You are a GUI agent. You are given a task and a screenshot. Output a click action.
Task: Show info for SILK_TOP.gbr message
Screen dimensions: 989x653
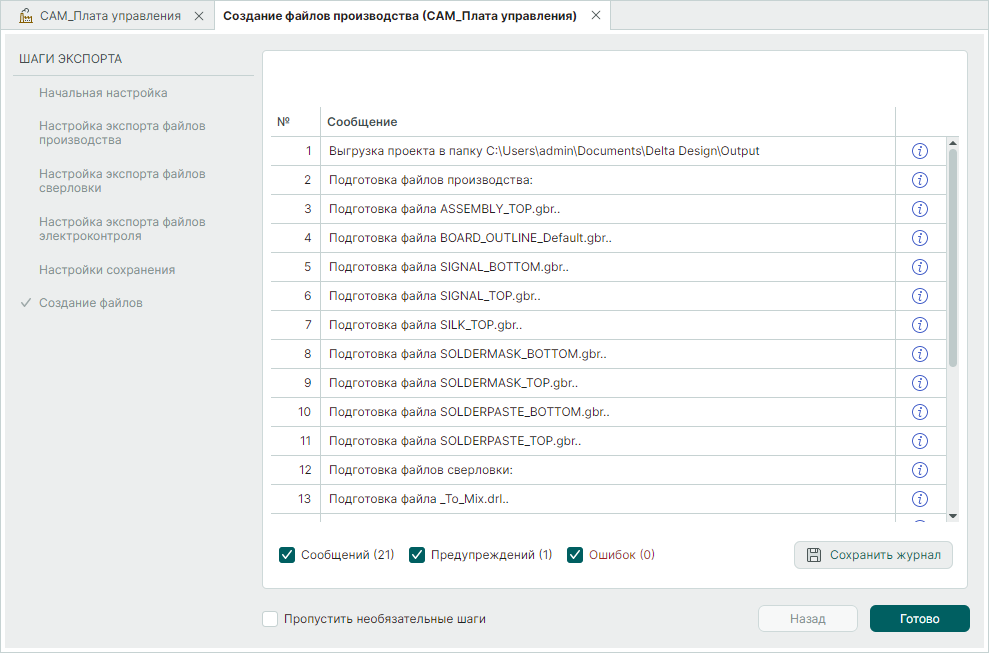click(920, 325)
